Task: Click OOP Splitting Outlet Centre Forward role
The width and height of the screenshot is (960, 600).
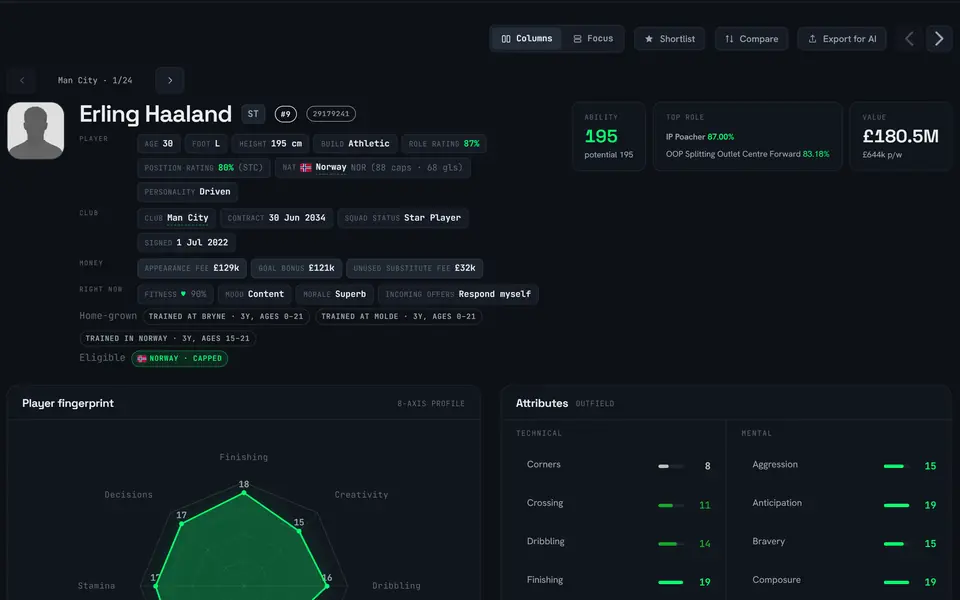Action: tap(748, 154)
